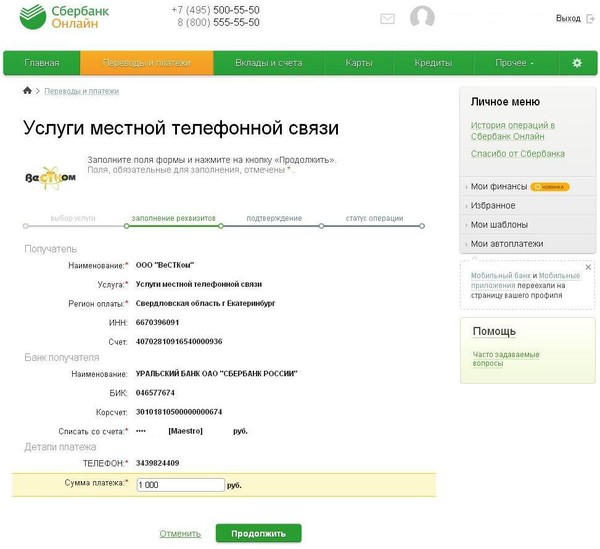Expand Избранное section
Screen dimensions: 600x549
493,205
